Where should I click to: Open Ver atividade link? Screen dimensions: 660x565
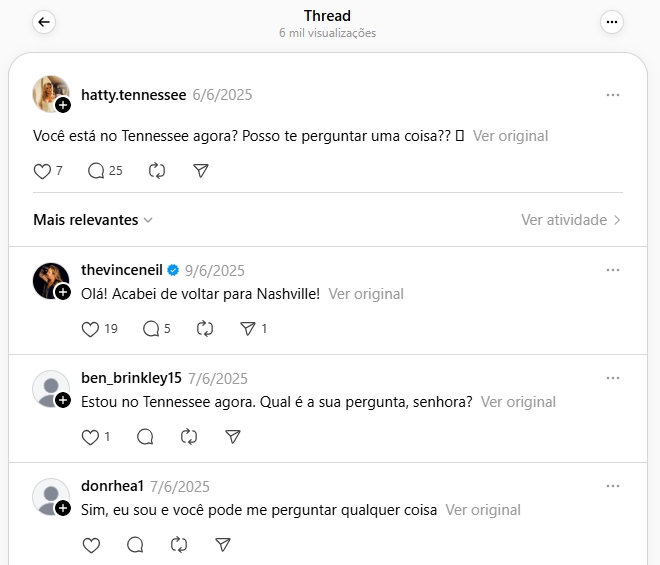(x=571, y=220)
